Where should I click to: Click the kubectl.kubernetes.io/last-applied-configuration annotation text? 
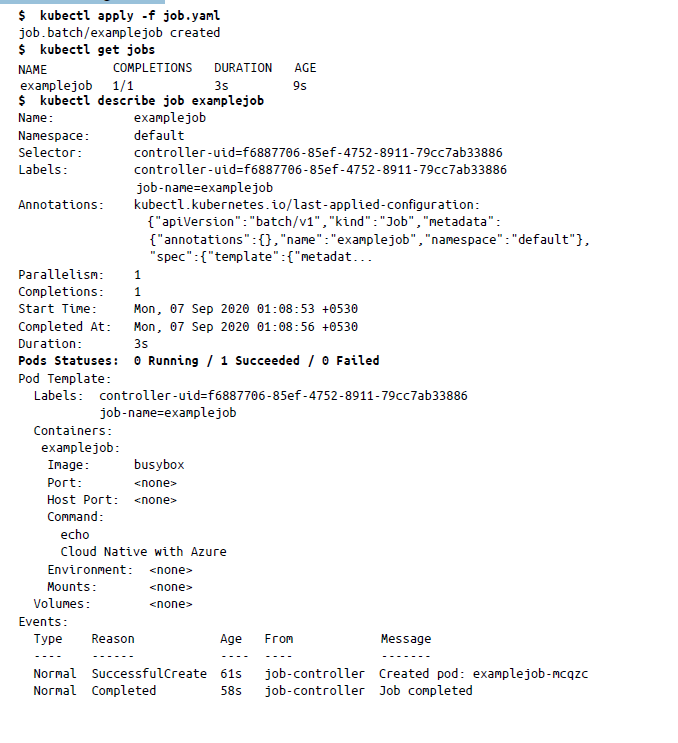point(306,205)
